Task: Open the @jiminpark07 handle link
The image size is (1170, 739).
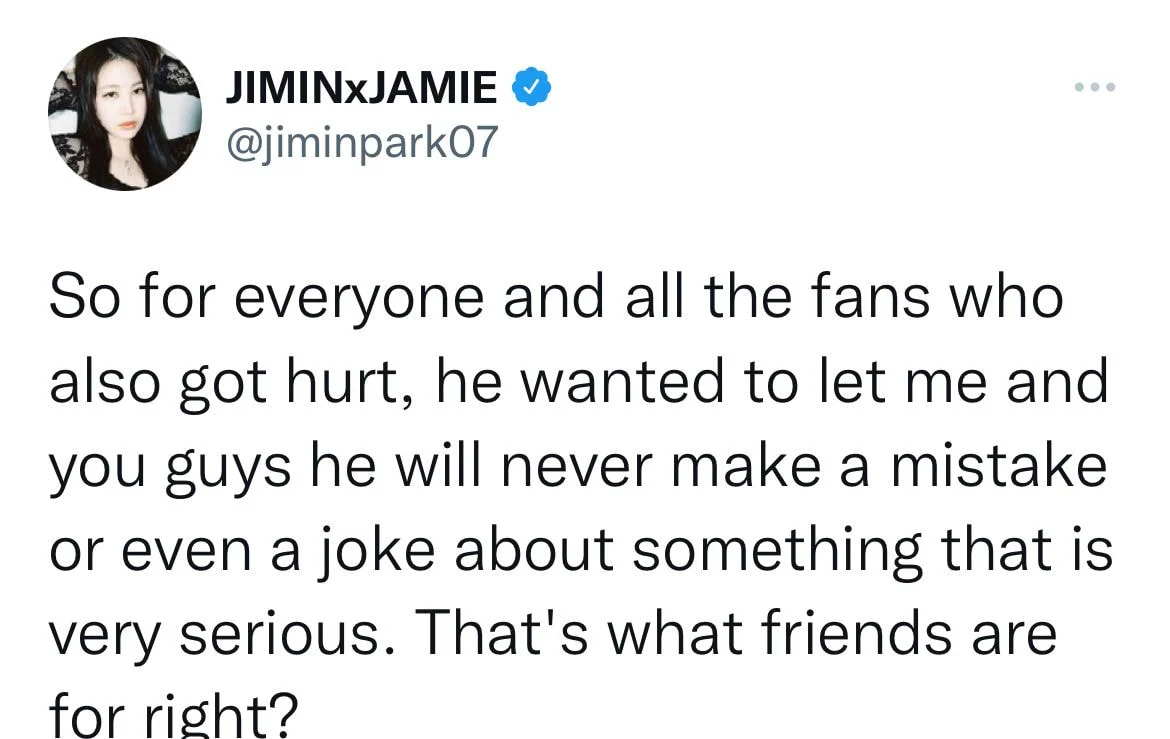Action: coord(361,141)
